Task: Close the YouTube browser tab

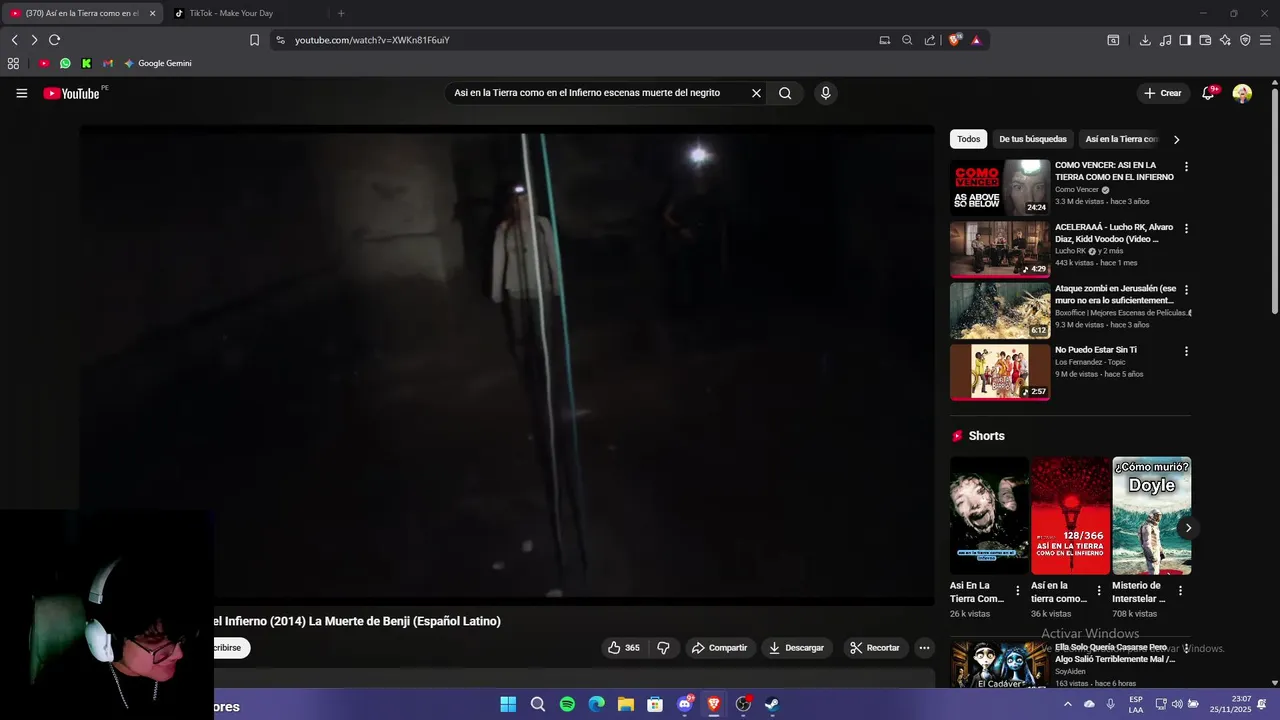Action: tap(152, 13)
